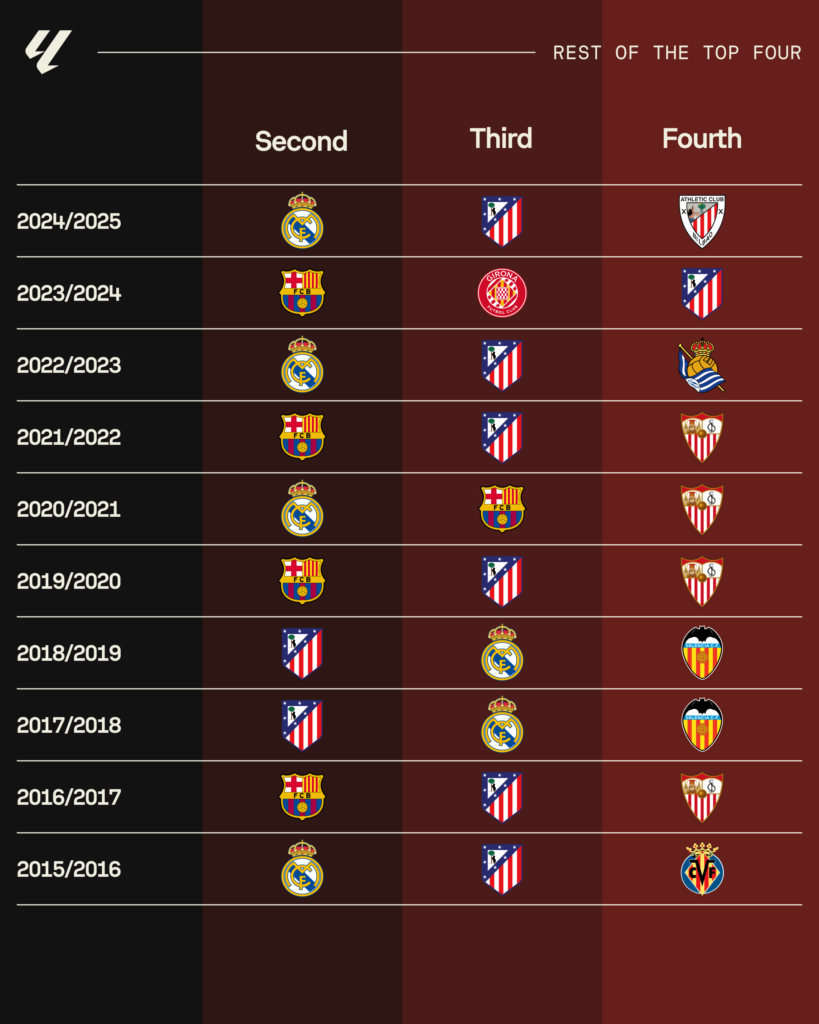Click the REST OF THE TOP FOUR title
819x1024 pixels.
coord(677,53)
